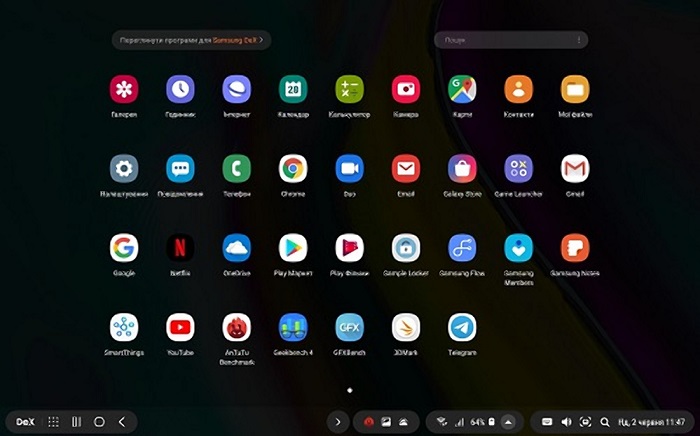Click the weather notification icon
Screen dimensions: 700x436
pyautogui.click(x=403, y=422)
